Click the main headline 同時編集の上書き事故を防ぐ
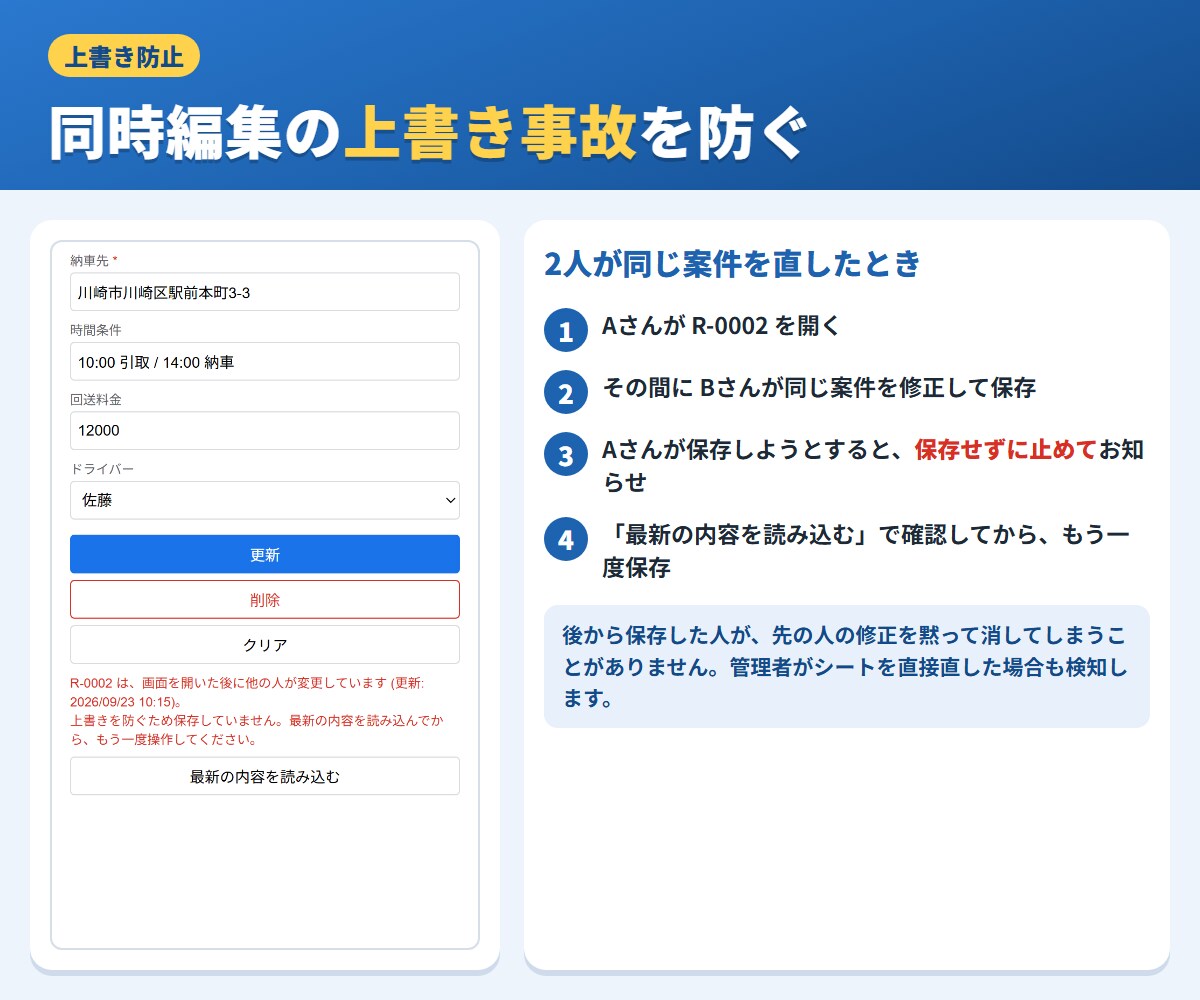 click(426, 132)
